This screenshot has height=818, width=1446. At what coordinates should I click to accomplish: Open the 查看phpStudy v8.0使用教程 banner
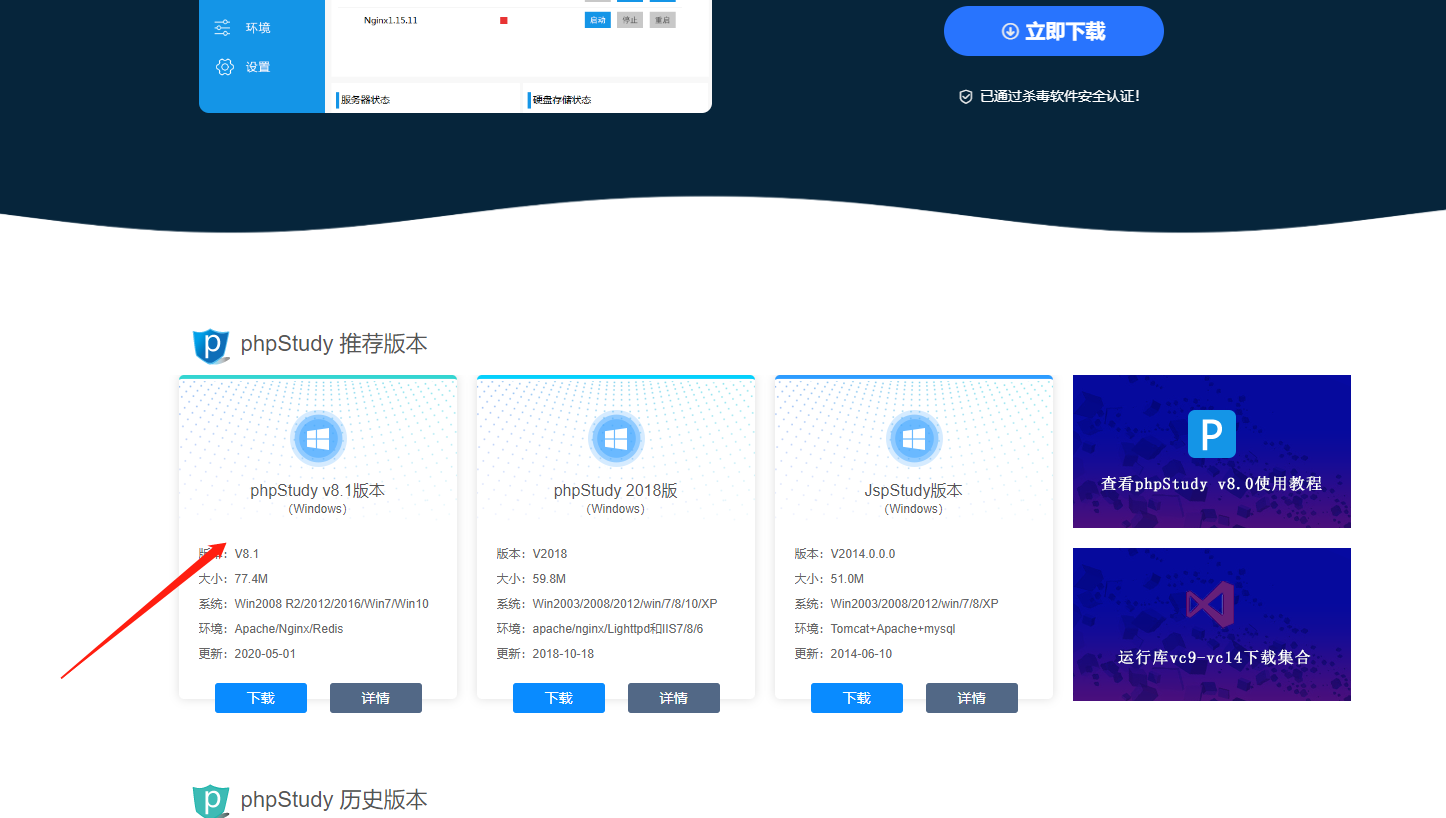pos(1212,451)
